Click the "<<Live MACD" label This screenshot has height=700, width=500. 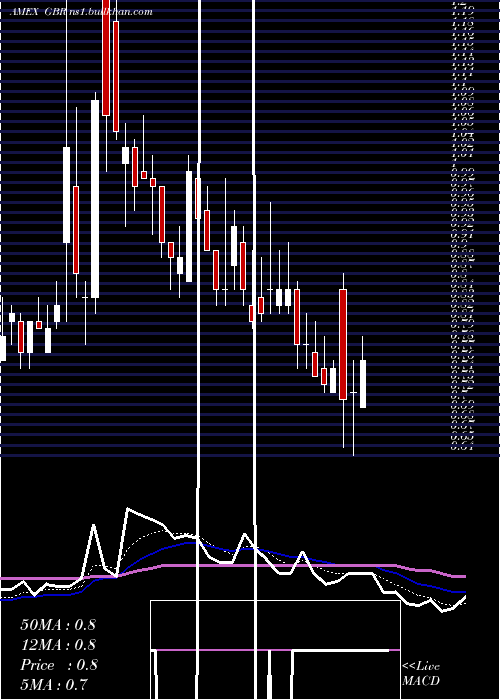click(x=421, y=674)
